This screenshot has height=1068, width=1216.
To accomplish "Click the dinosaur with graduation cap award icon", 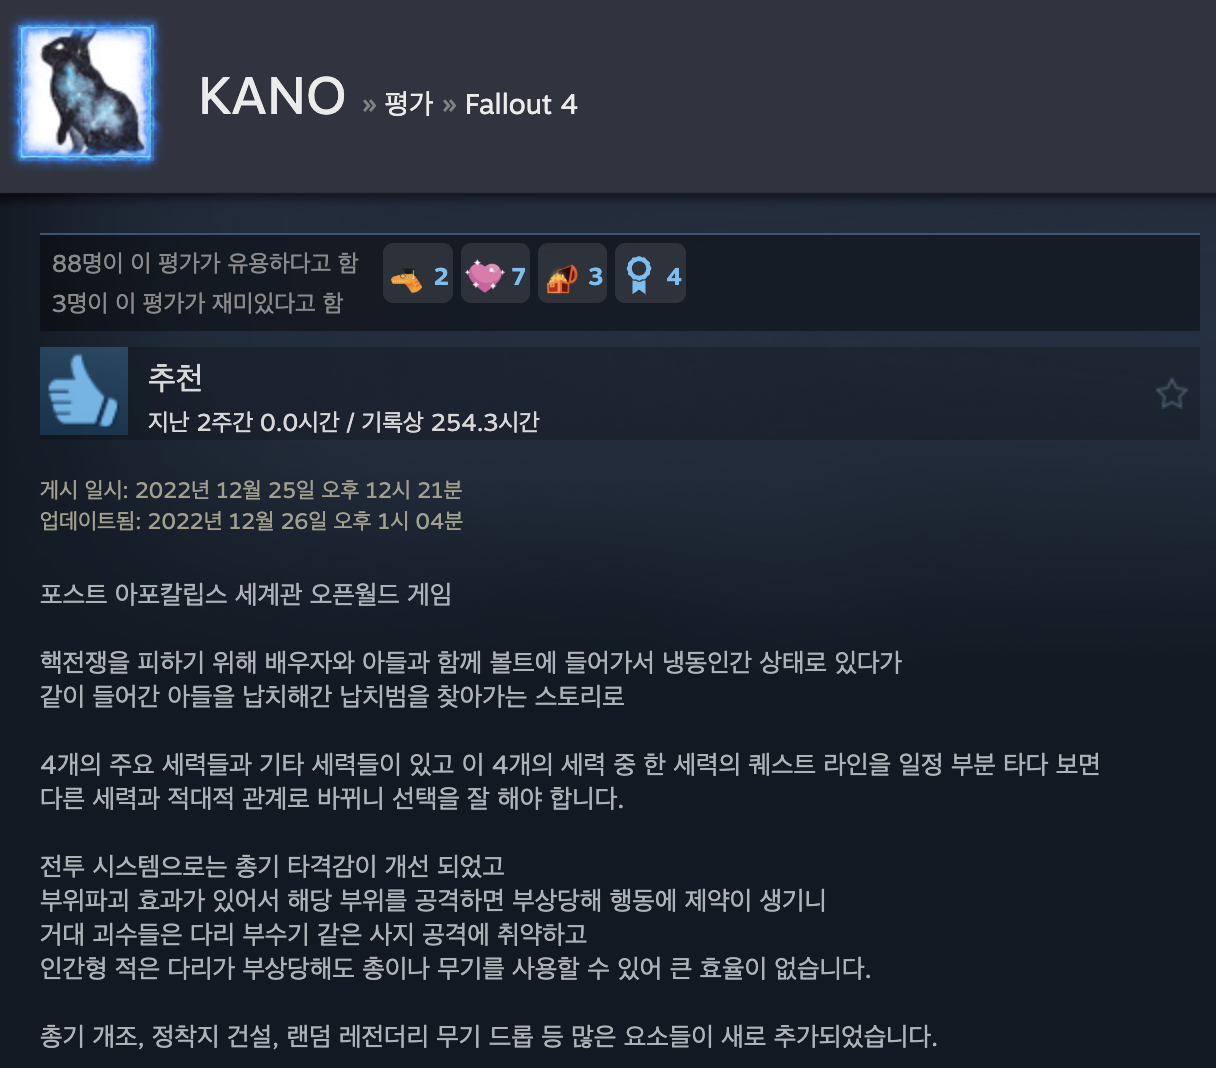I will (406, 279).
